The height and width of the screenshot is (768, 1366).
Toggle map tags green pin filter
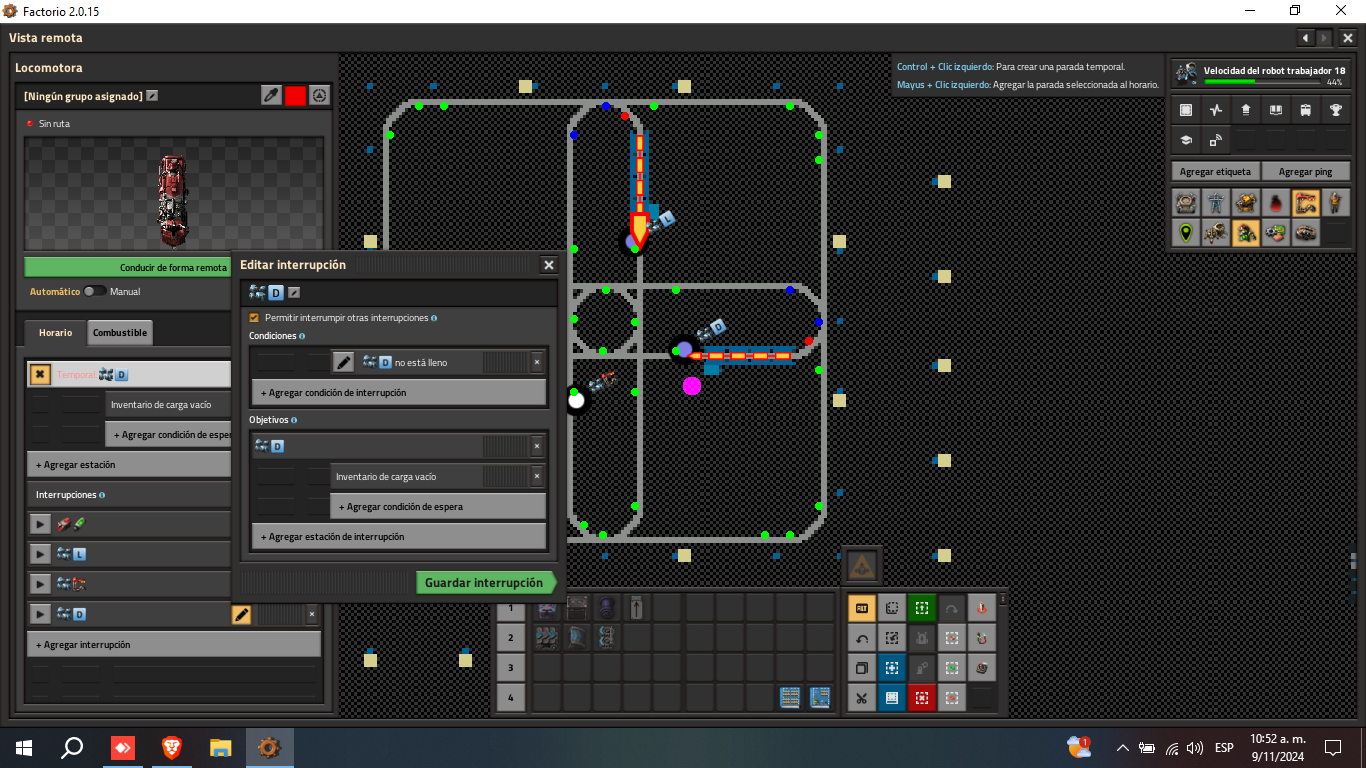click(1186, 233)
